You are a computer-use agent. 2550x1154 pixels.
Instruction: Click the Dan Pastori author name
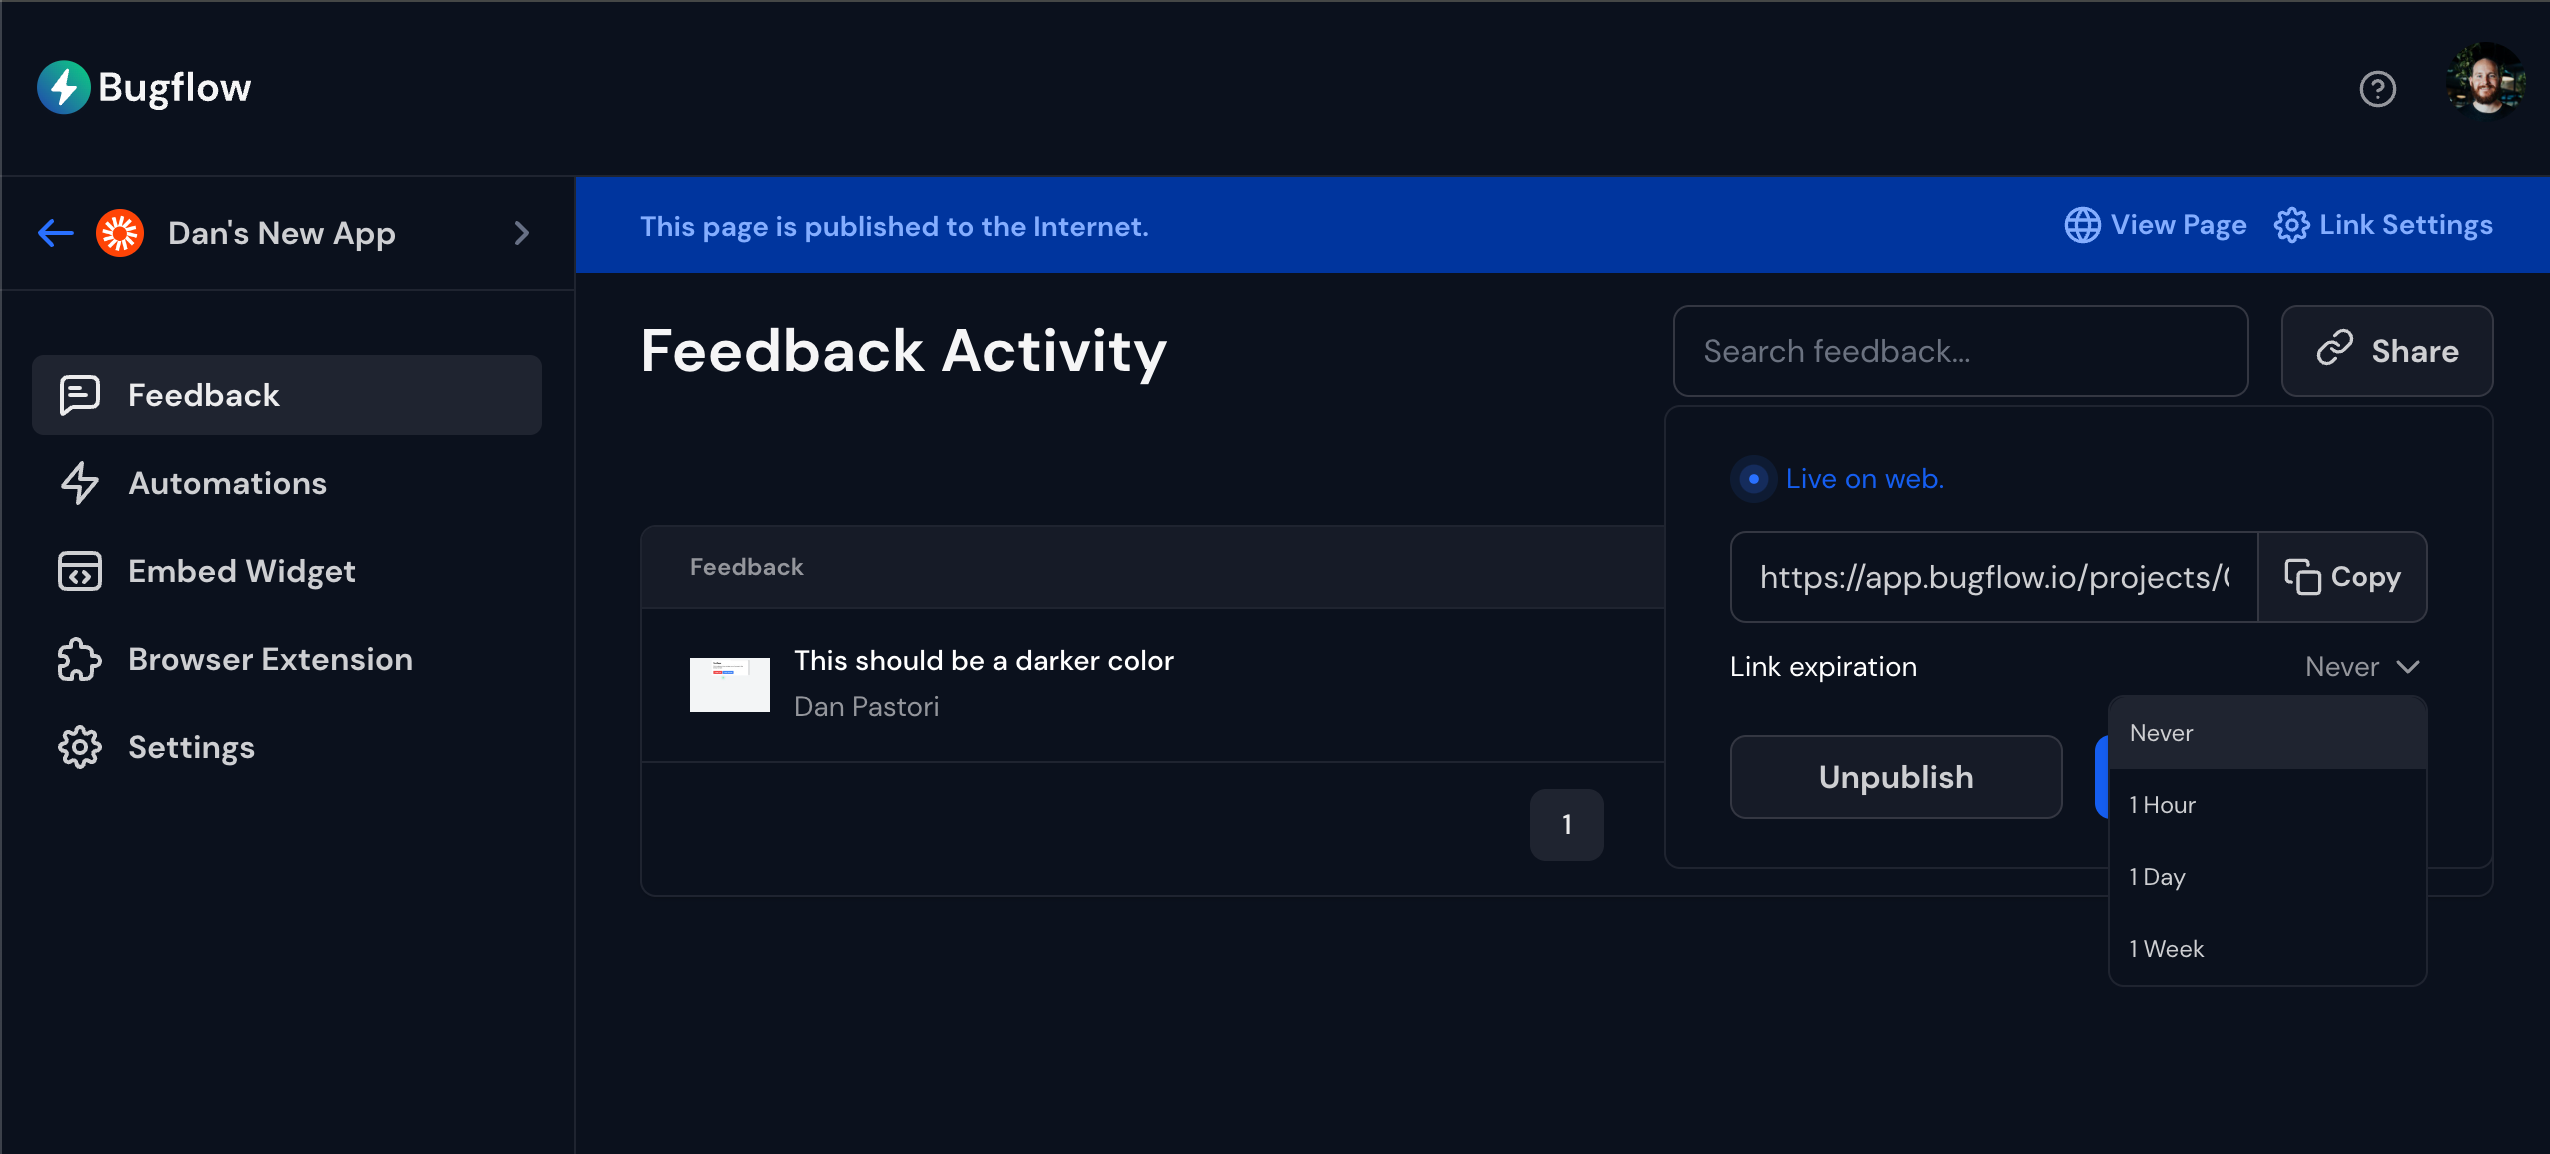coord(867,707)
